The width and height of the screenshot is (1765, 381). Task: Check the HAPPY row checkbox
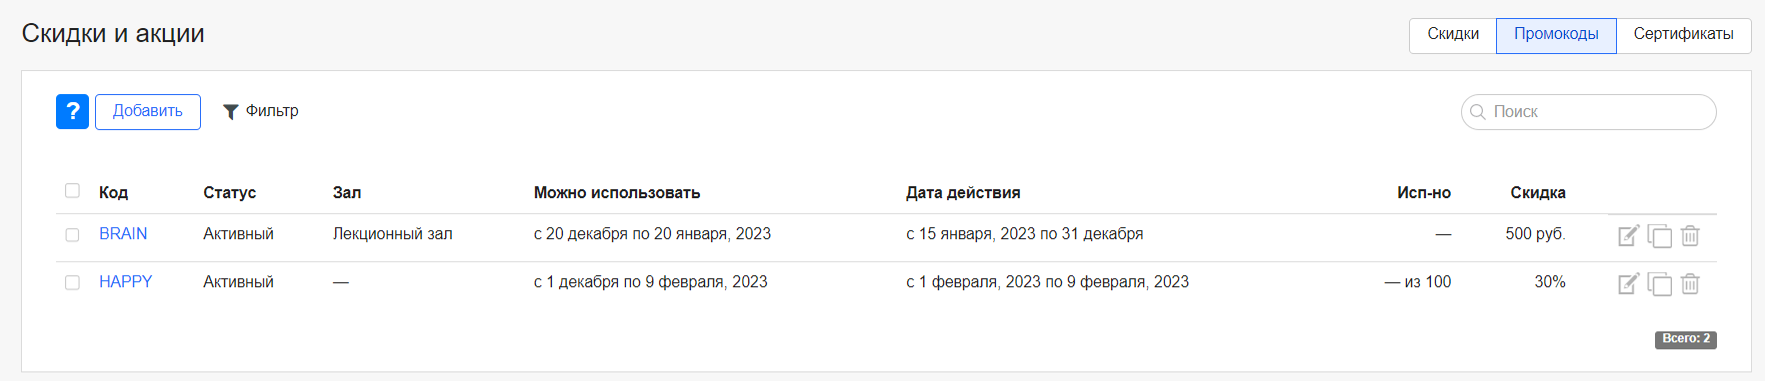72,283
